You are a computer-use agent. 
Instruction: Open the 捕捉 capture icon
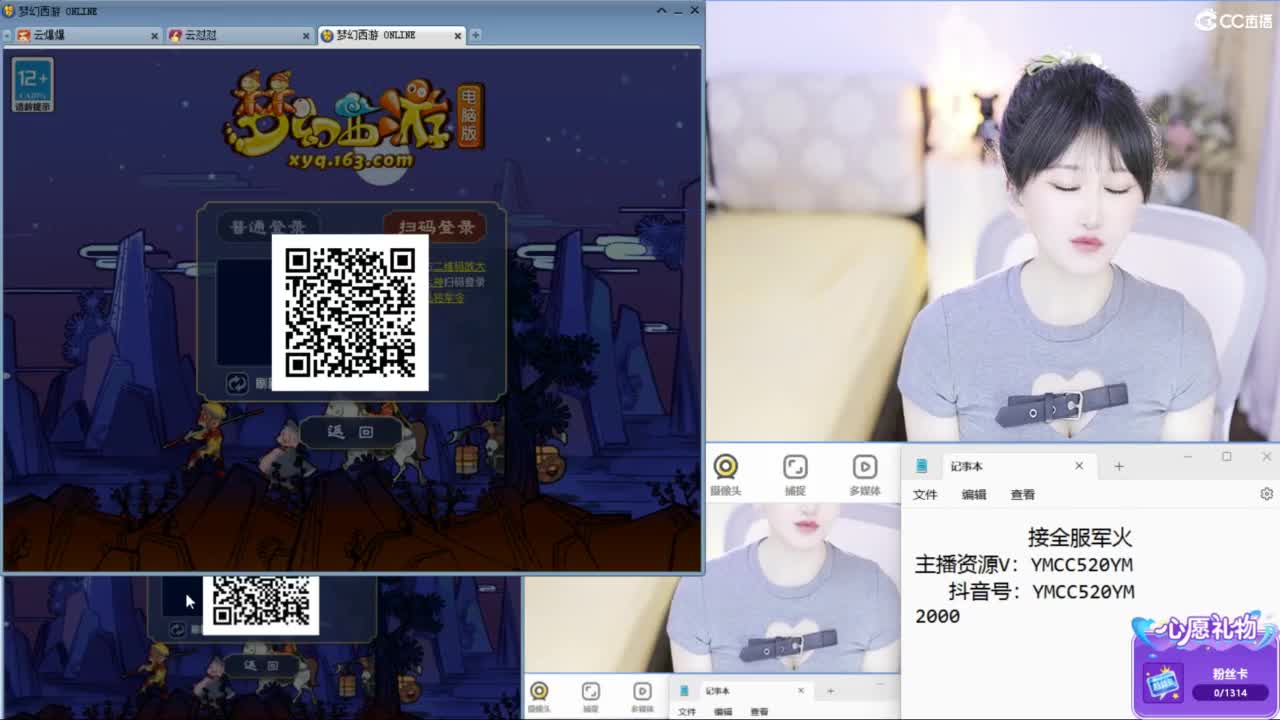[x=795, y=475]
